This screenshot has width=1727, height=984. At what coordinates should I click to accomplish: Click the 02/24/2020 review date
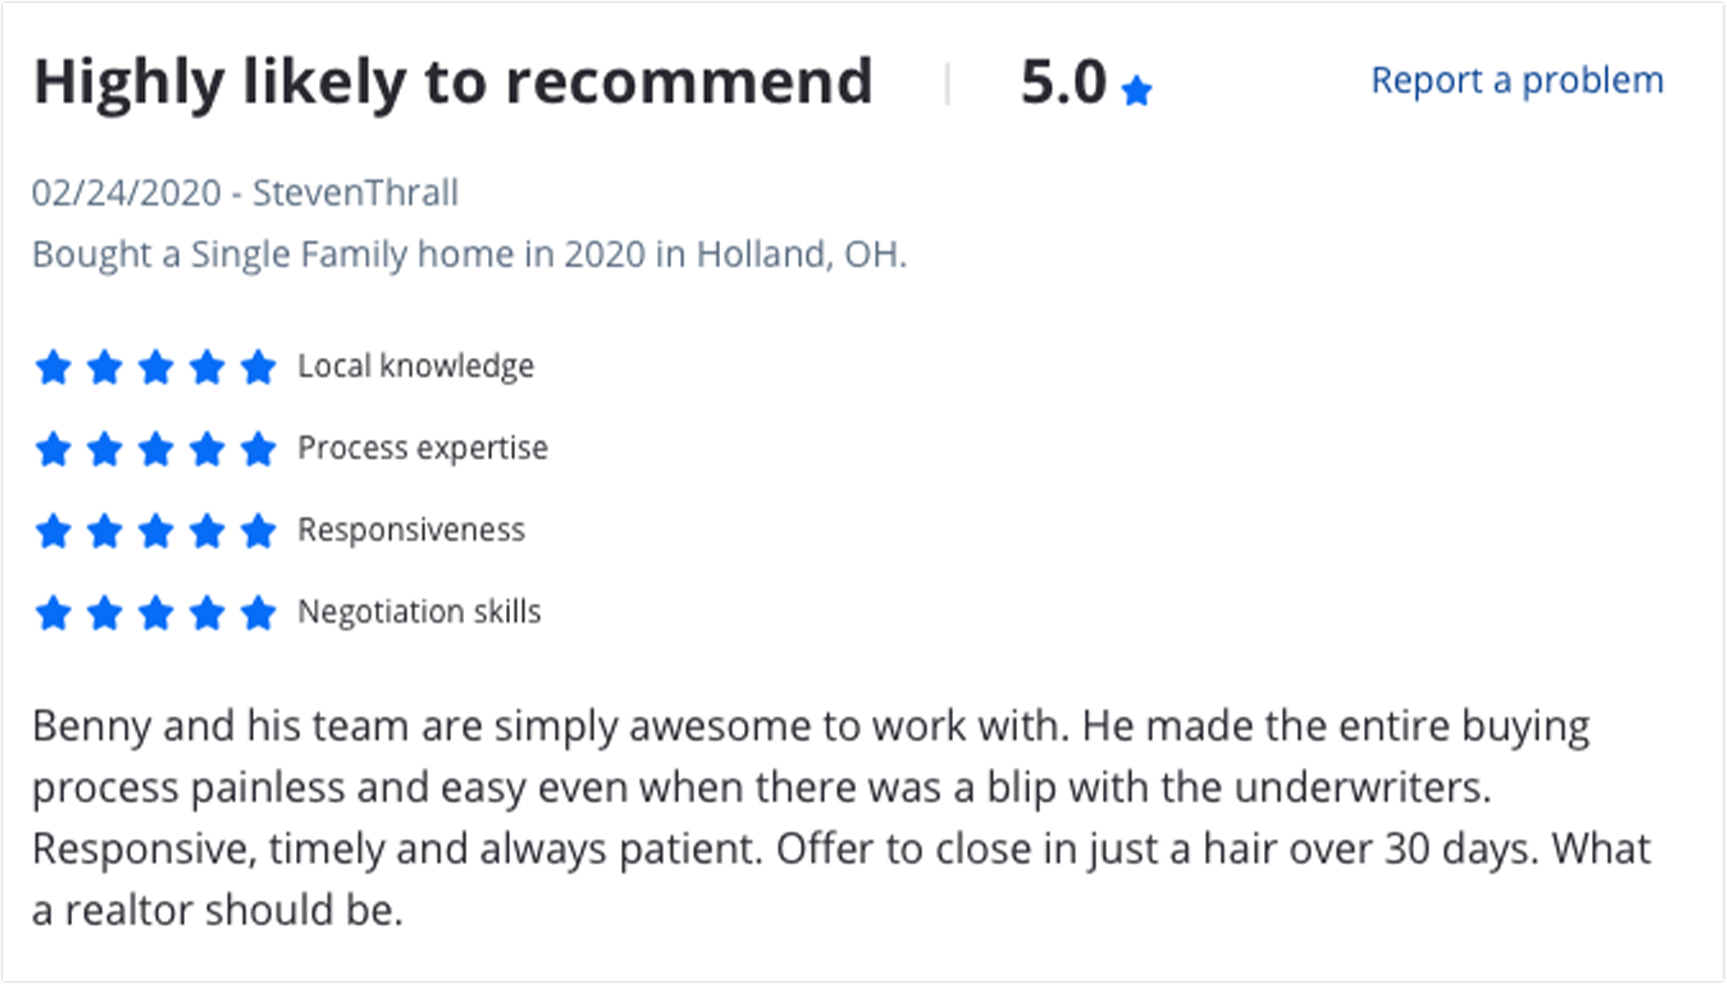[x=126, y=192]
